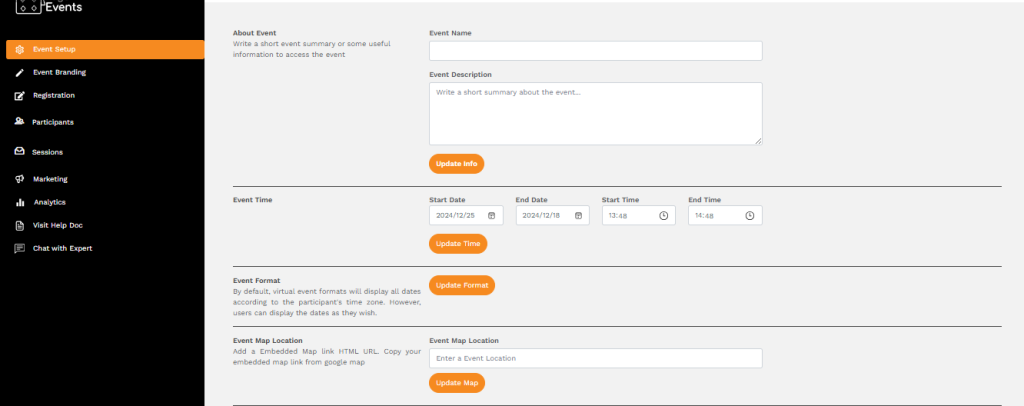1024x406 pixels.
Task: Click the Sessions envelope icon
Action: pos(20,153)
